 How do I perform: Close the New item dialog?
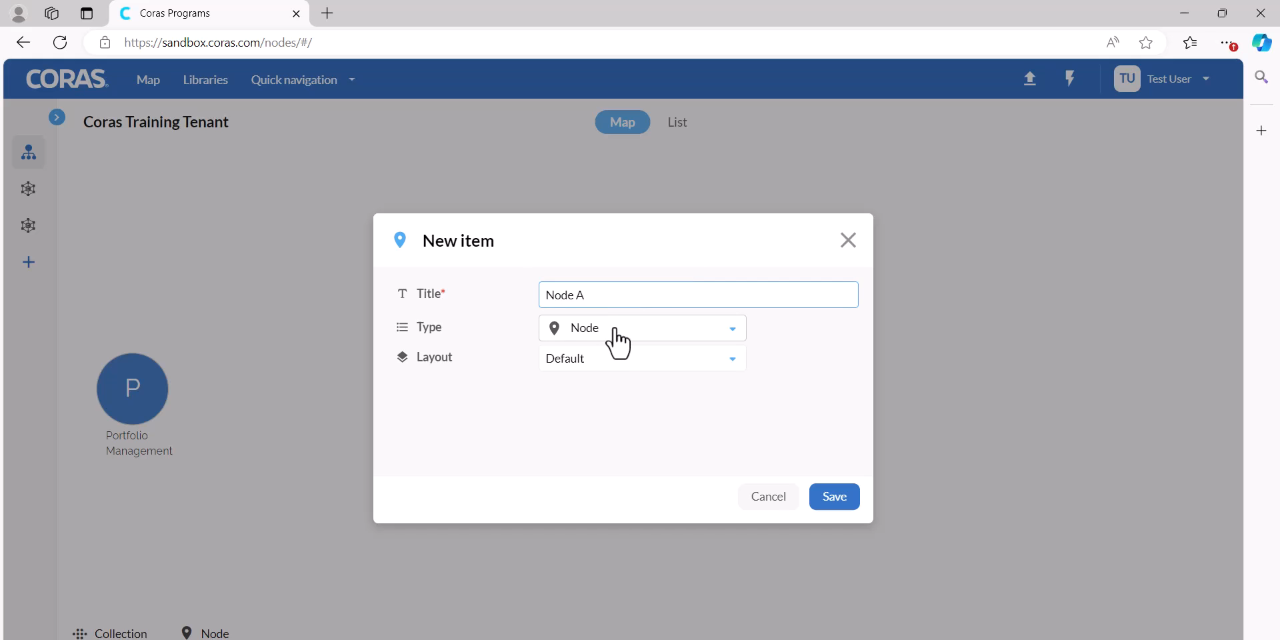tap(848, 240)
